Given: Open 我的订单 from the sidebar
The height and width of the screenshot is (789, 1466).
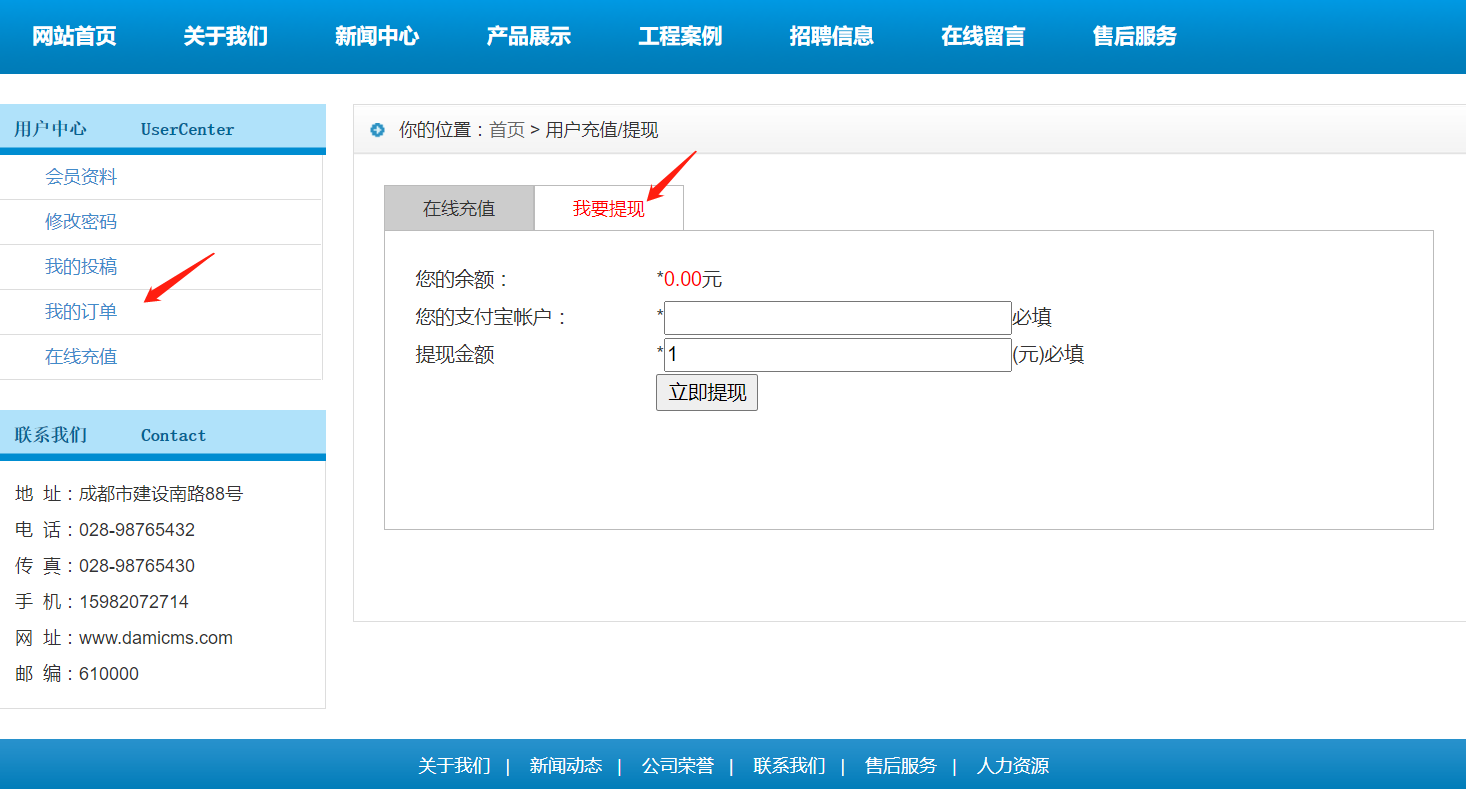Looking at the screenshot, I should 81,311.
